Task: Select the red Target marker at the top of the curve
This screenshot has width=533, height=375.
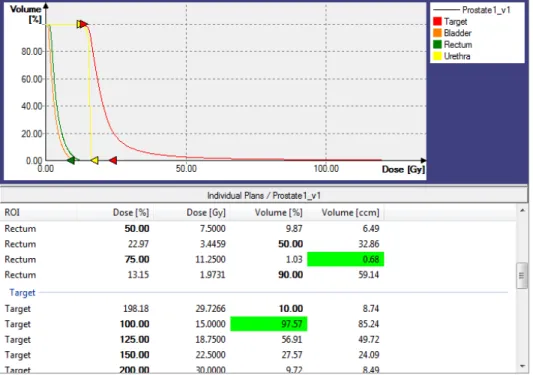Action: 84,24
